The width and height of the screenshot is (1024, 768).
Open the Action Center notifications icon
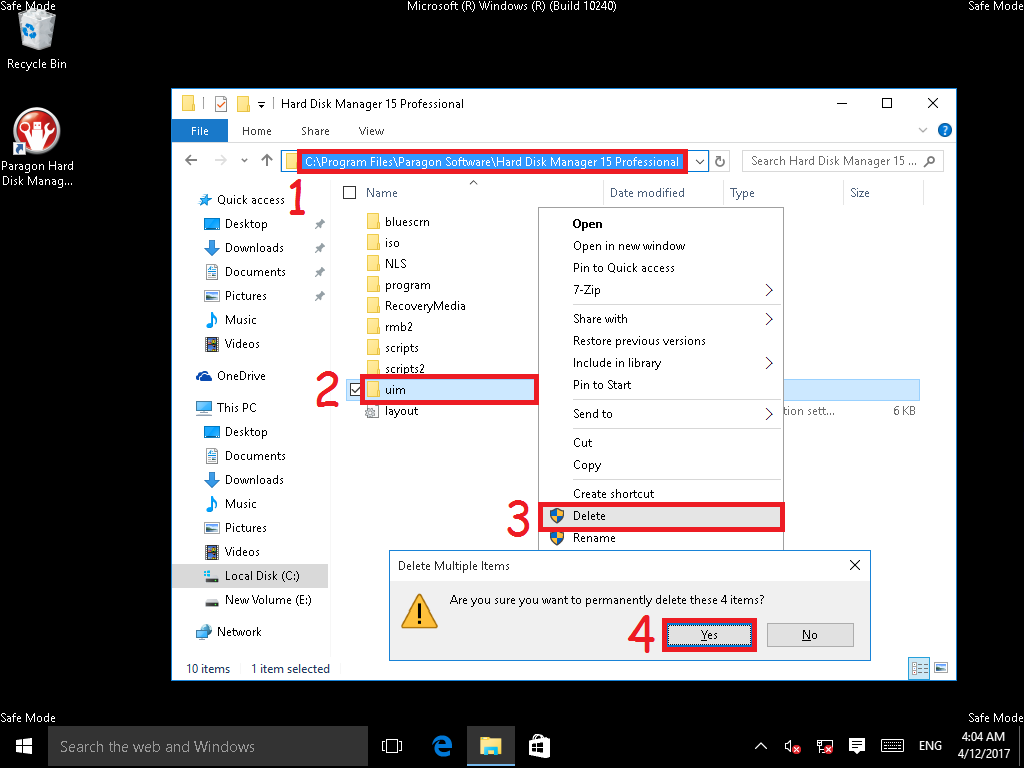tap(857, 746)
